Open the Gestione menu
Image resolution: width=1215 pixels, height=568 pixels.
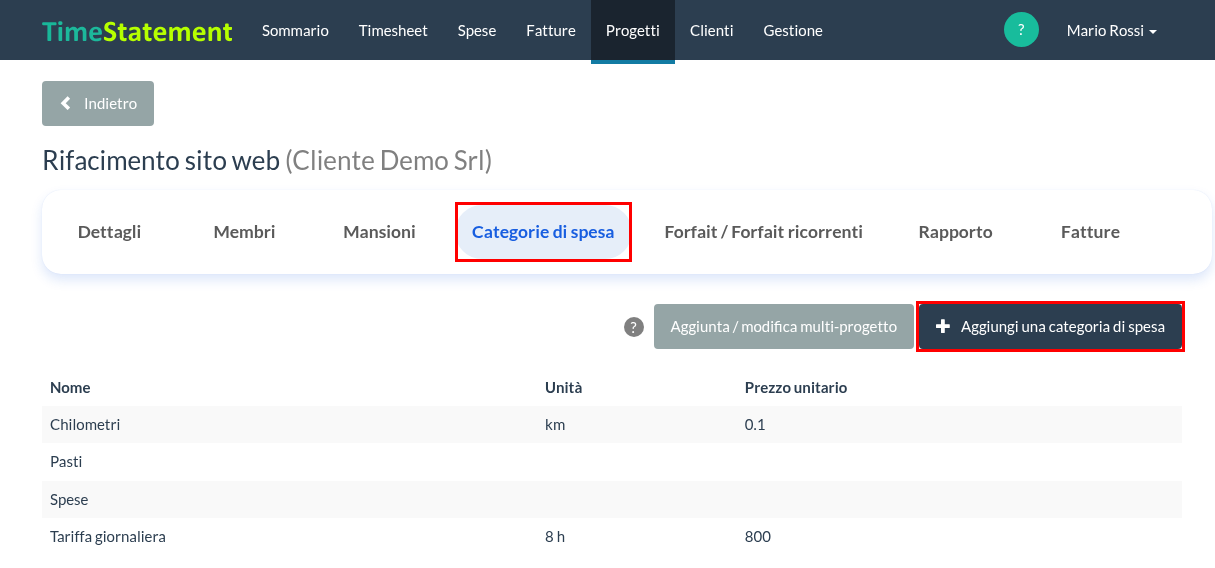793,31
